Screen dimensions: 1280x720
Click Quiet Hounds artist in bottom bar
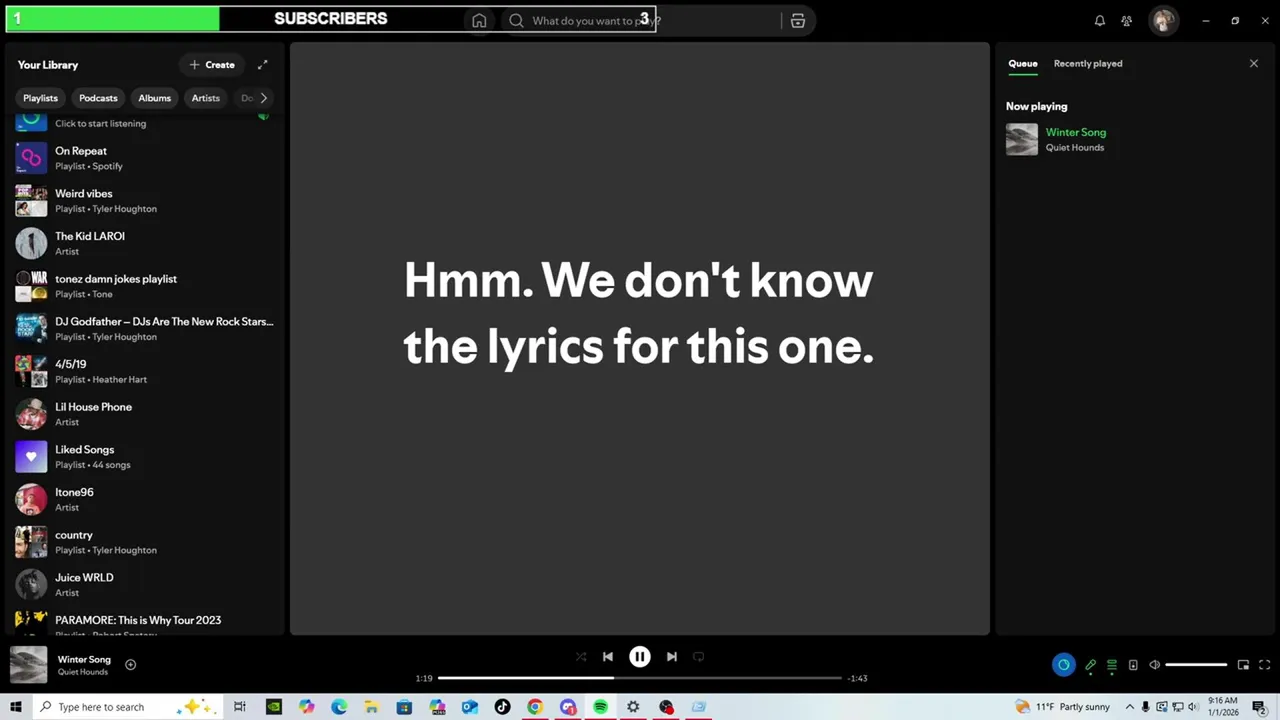pos(83,672)
